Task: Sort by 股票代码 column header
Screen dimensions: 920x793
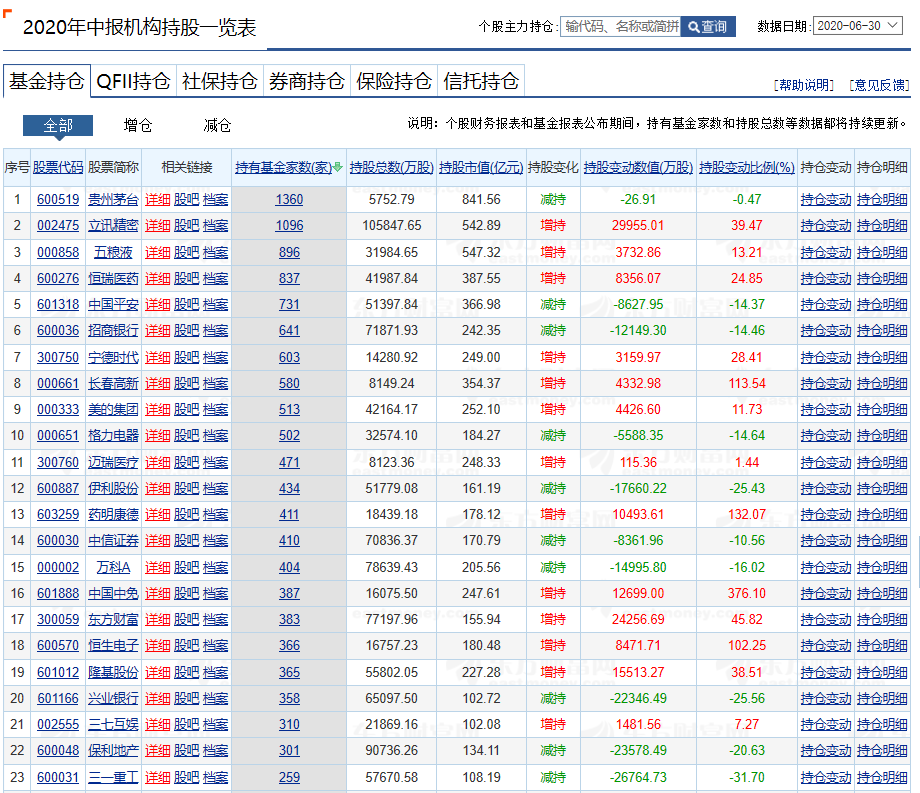Action: 58,168
